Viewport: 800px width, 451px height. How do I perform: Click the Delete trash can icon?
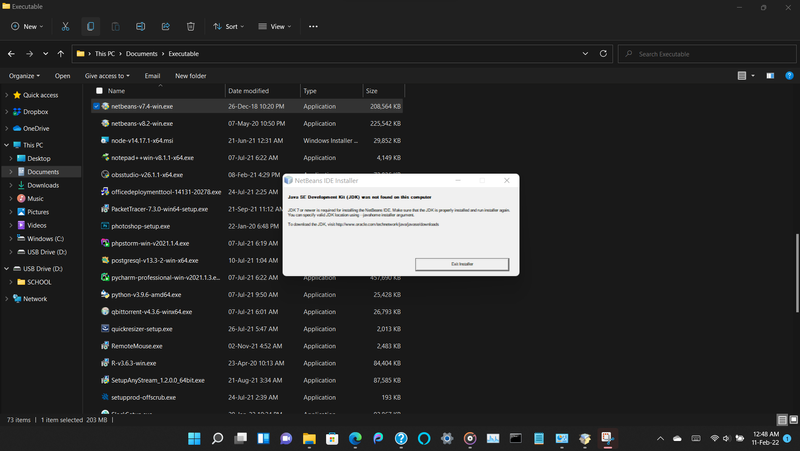(x=190, y=27)
